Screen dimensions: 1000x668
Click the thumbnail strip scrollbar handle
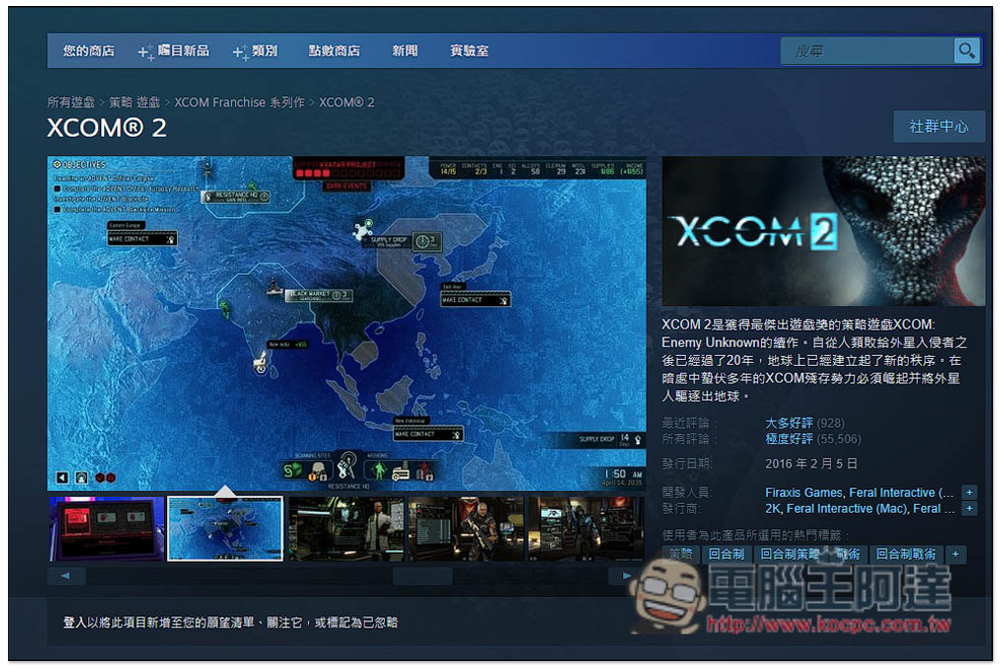[422, 576]
